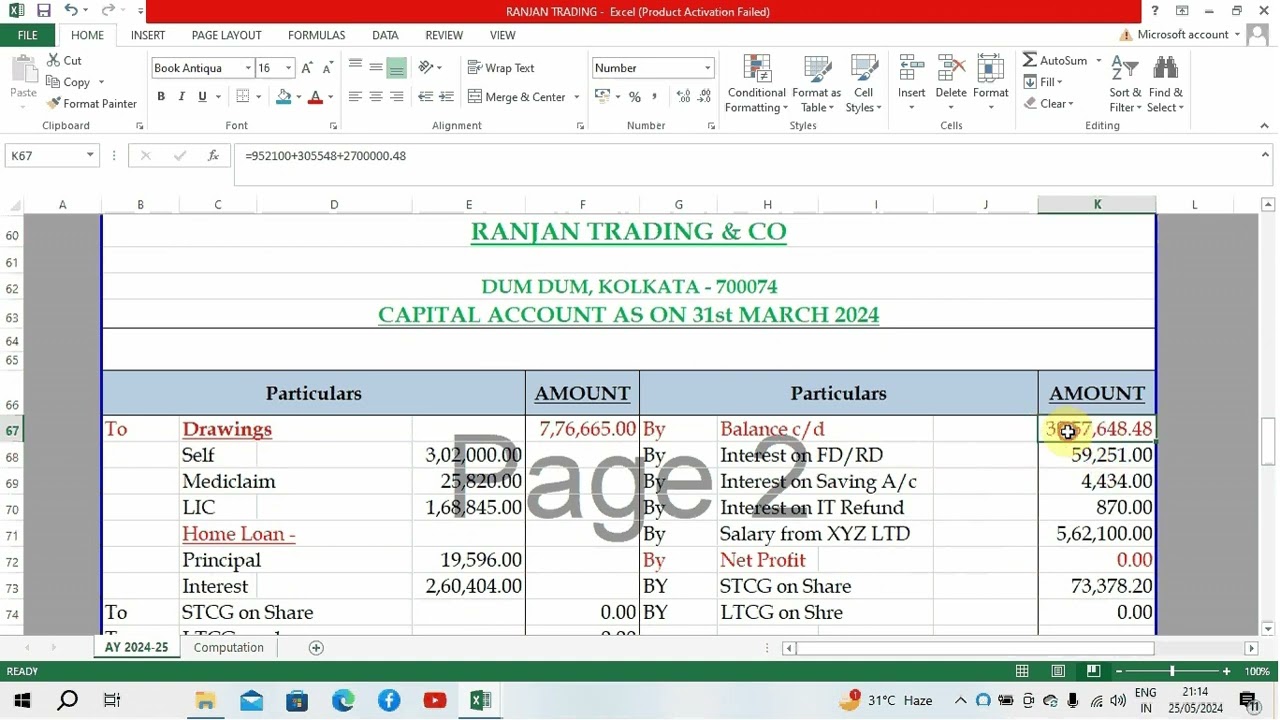Switch to the FORMULAS tab
Viewport: 1280px width, 720px height.
(317, 35)
